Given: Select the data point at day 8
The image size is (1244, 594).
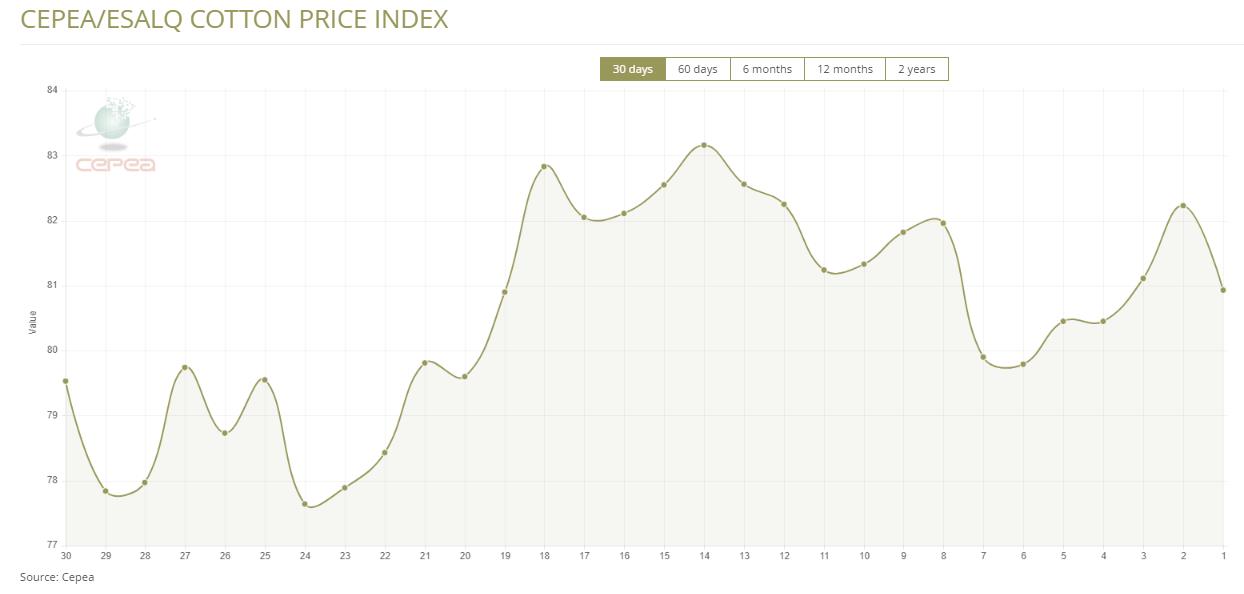Looking at the screenshot, I should [943, 223].
